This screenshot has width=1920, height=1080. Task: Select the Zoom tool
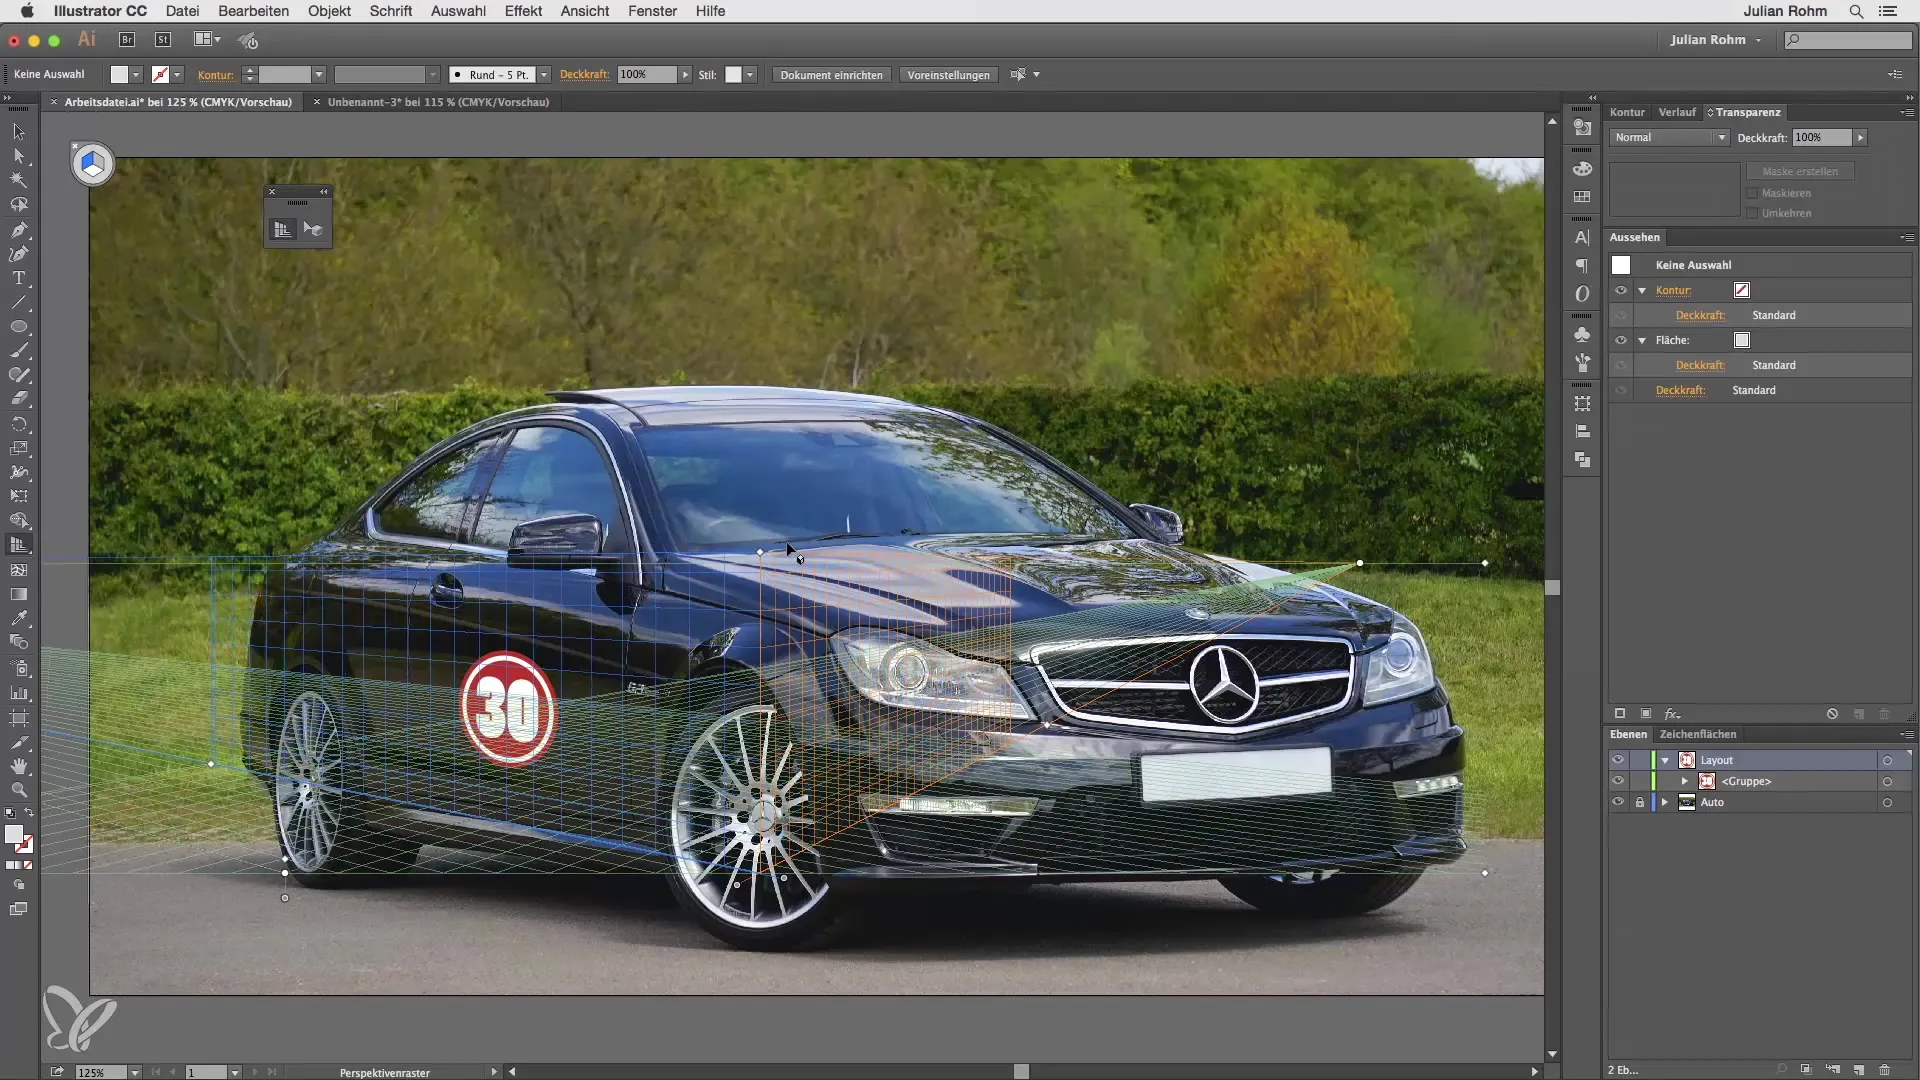[x=19, y=790]
